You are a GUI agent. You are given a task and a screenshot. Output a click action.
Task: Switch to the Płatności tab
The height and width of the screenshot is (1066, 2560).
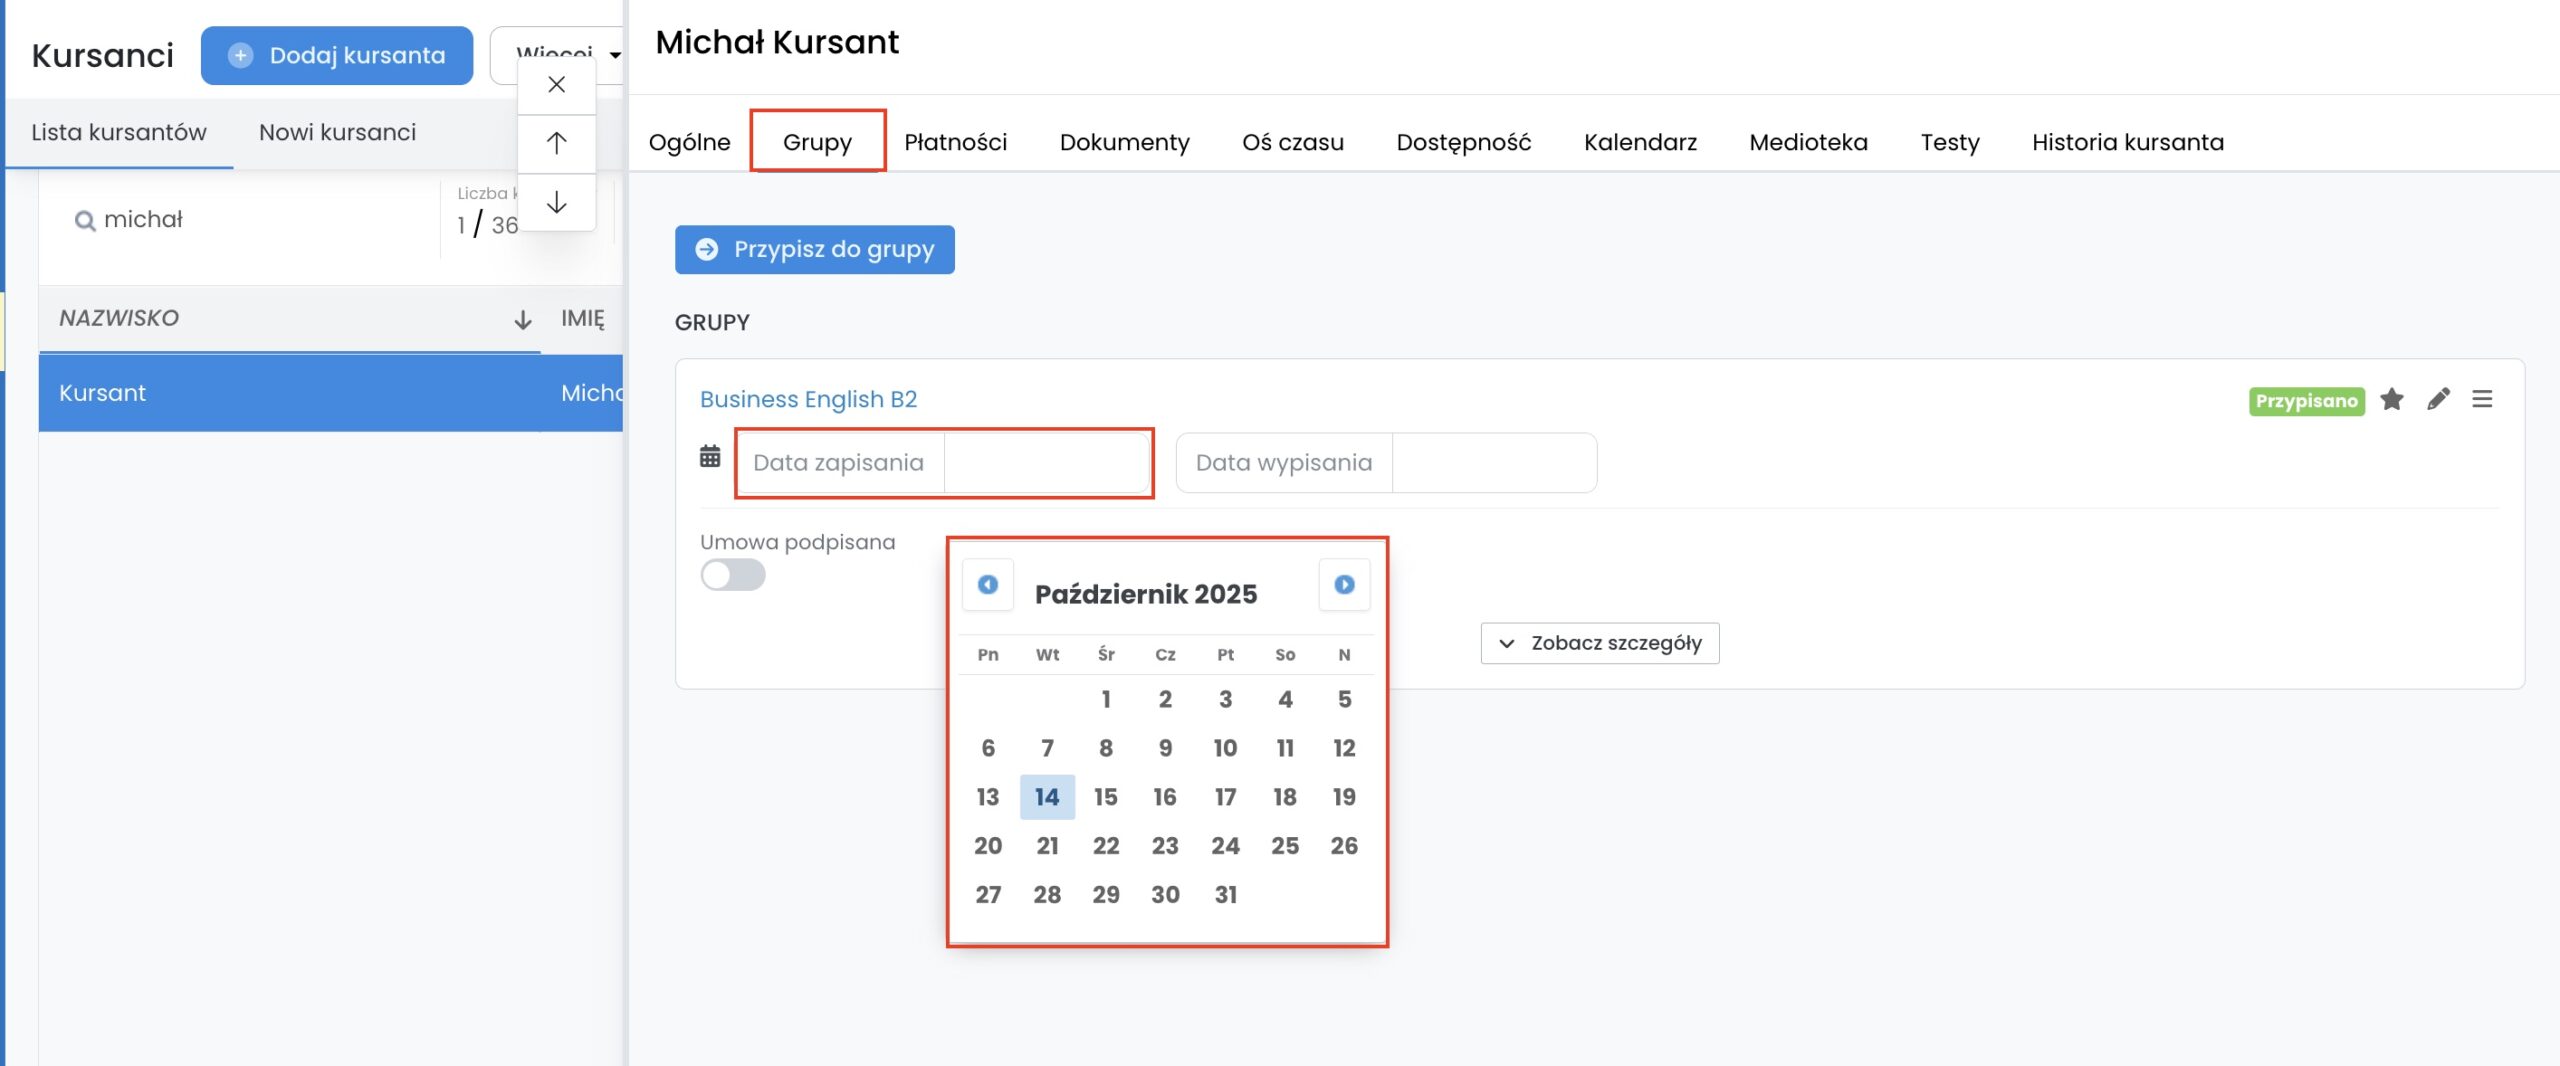pos(955,142)
